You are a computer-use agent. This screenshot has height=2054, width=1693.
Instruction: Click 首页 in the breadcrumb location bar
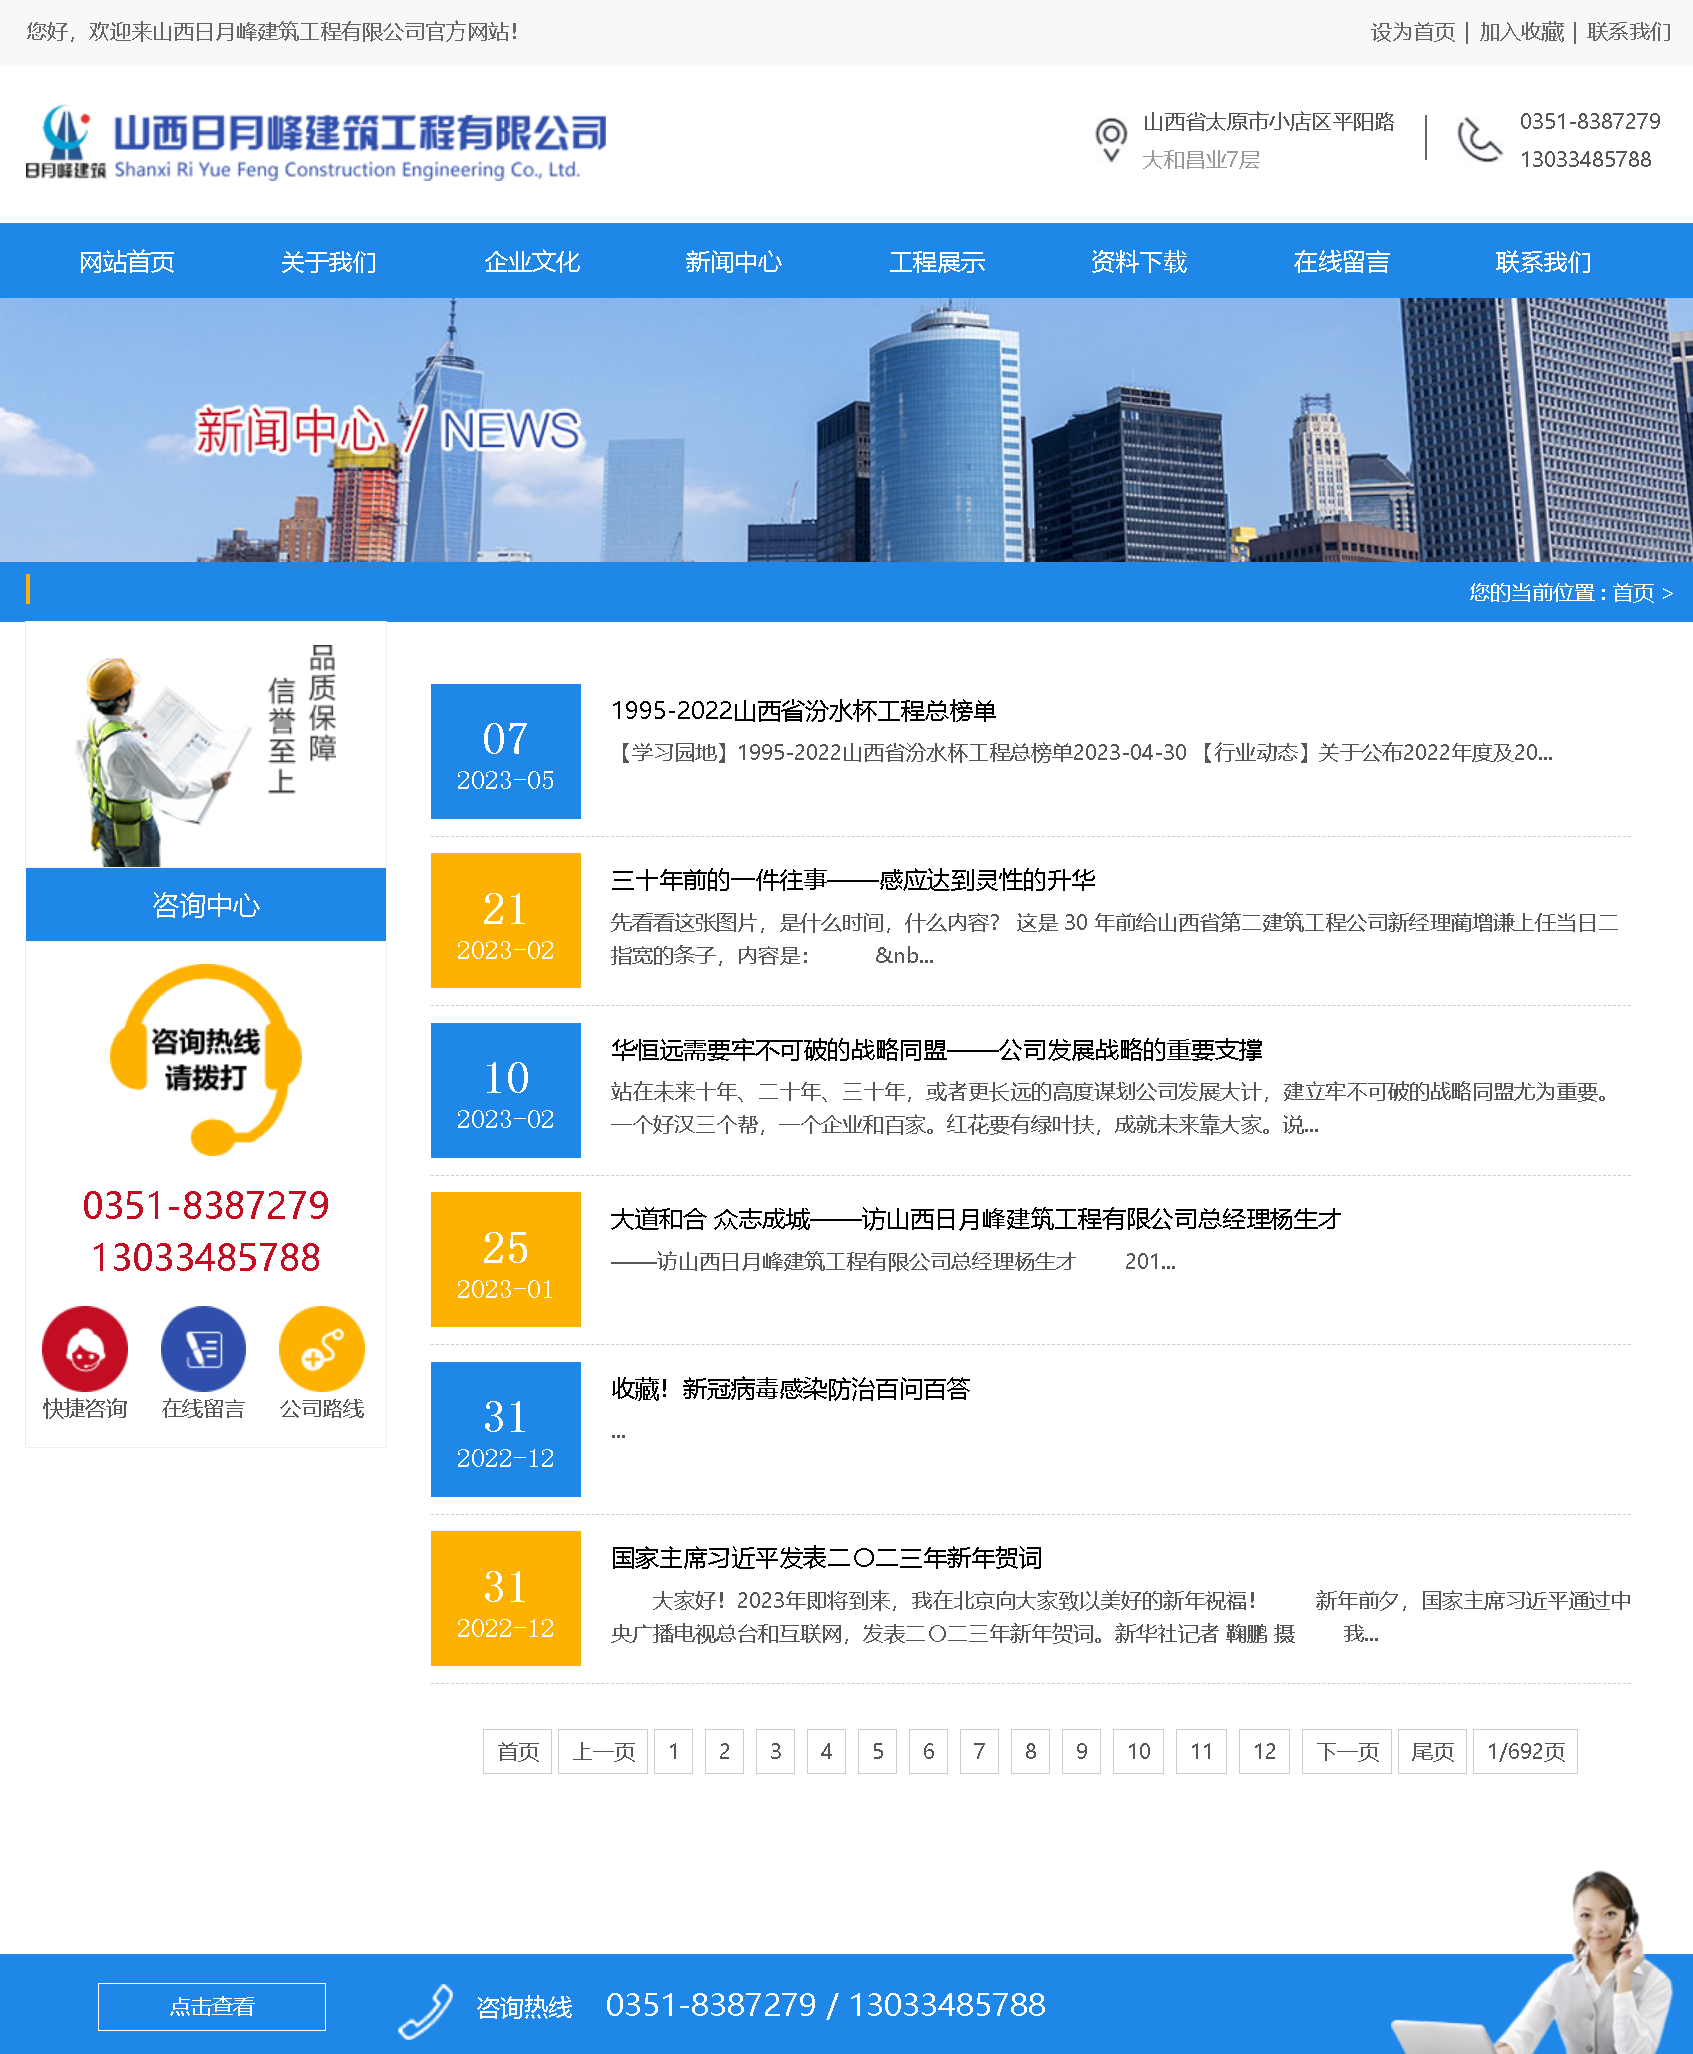pos(1632,593)
